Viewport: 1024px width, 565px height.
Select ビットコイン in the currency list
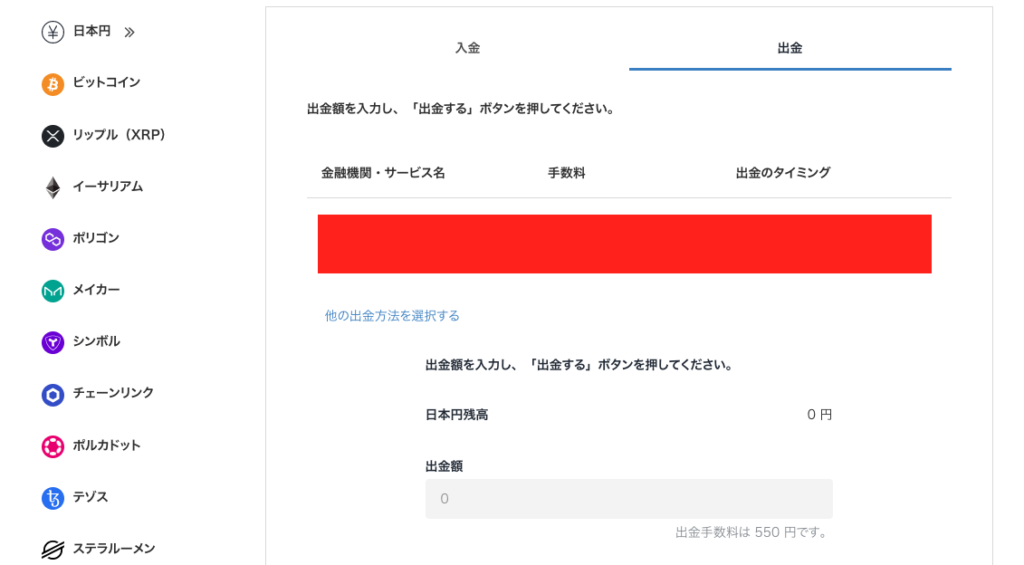106,82
